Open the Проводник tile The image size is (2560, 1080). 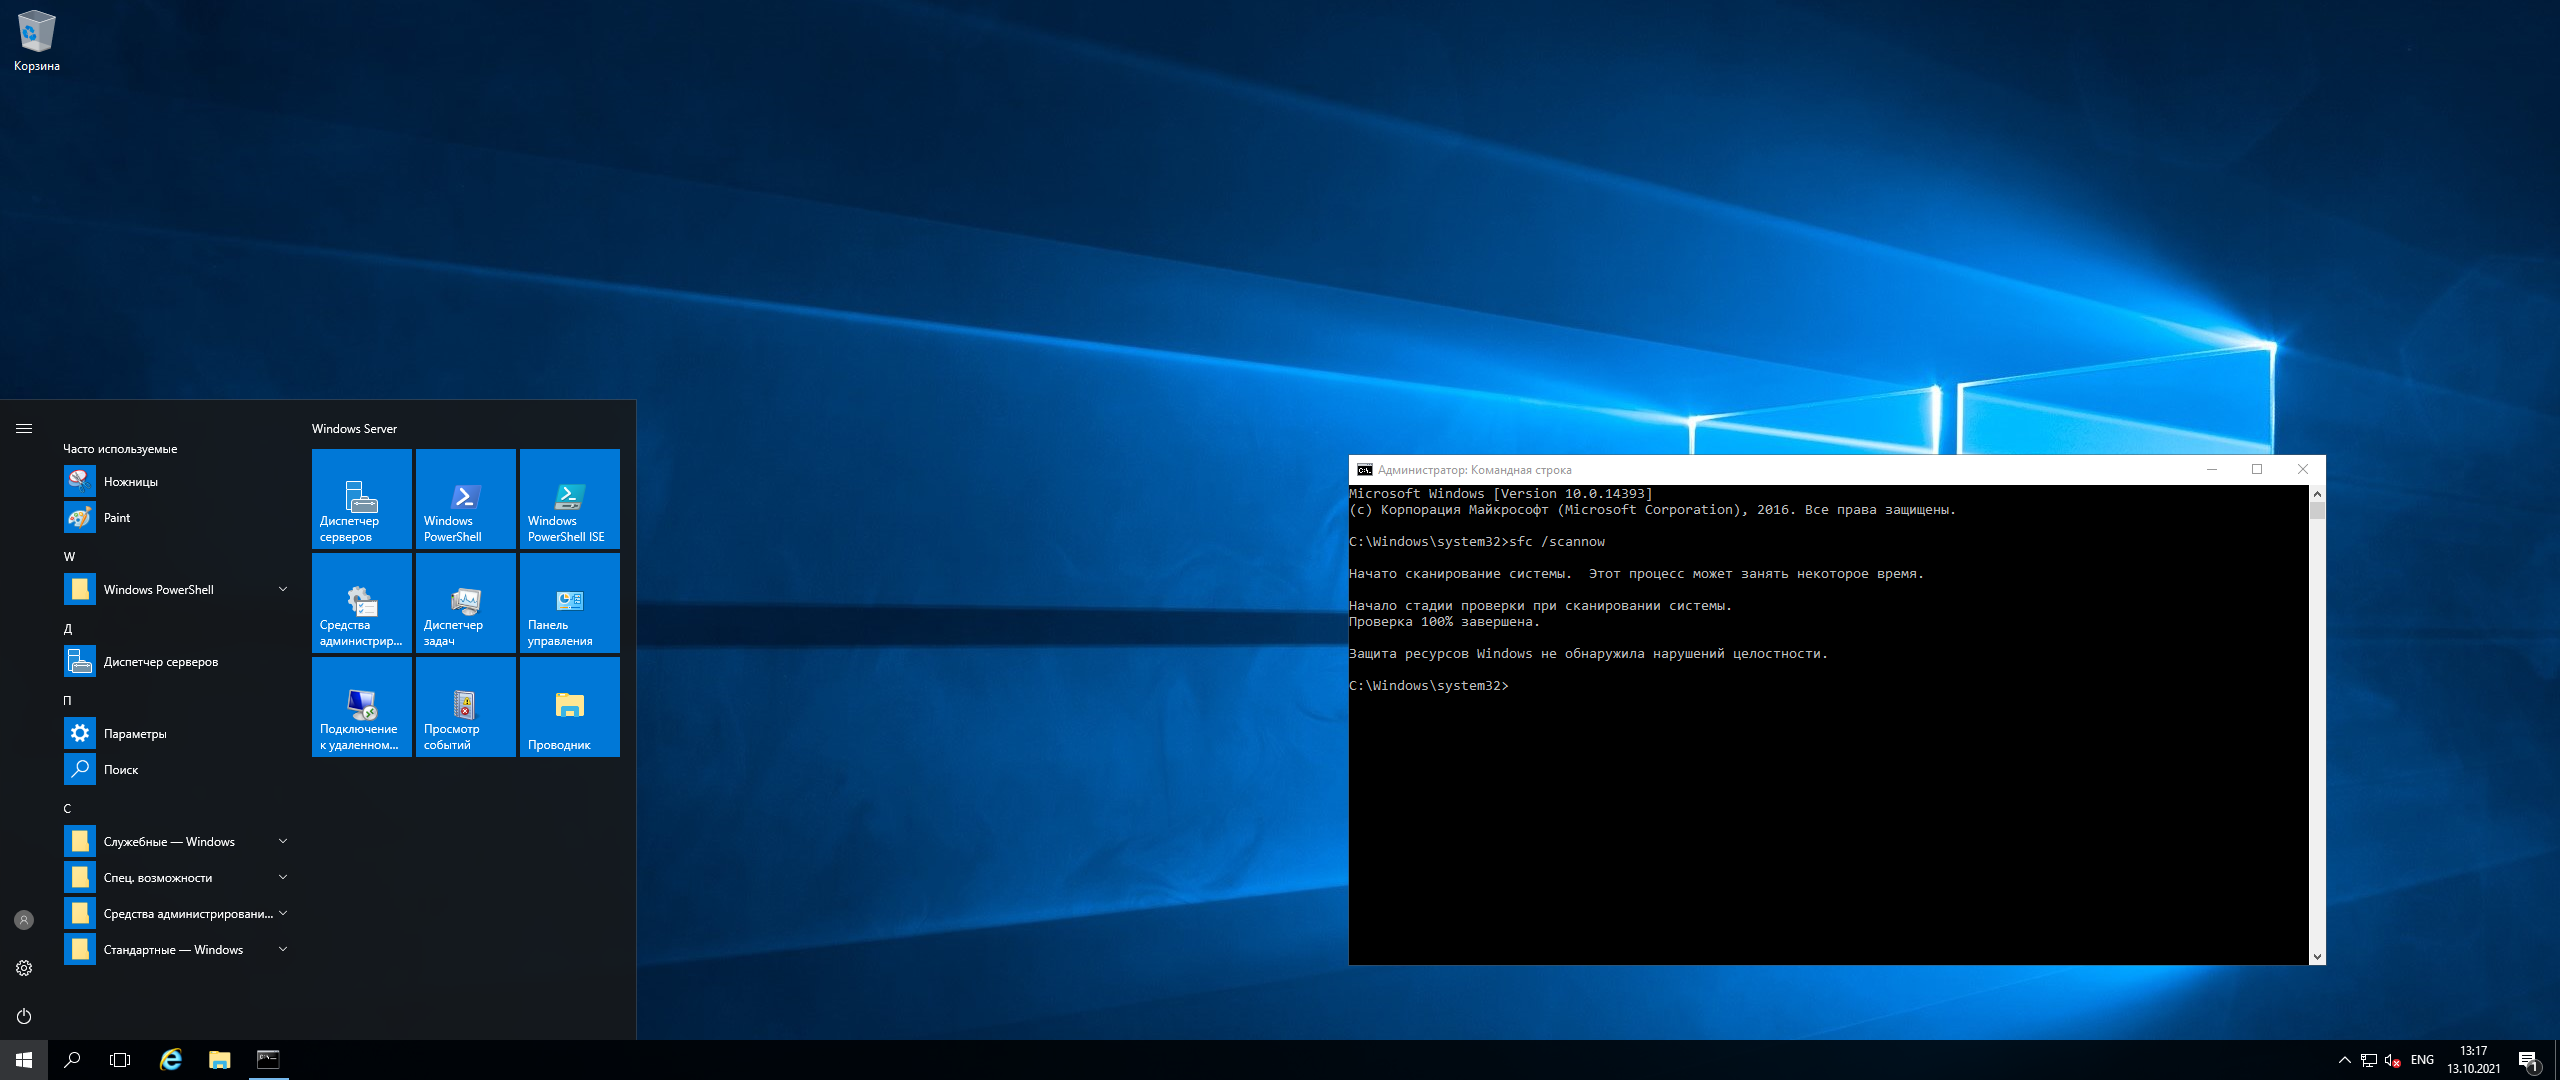(570, 707)
